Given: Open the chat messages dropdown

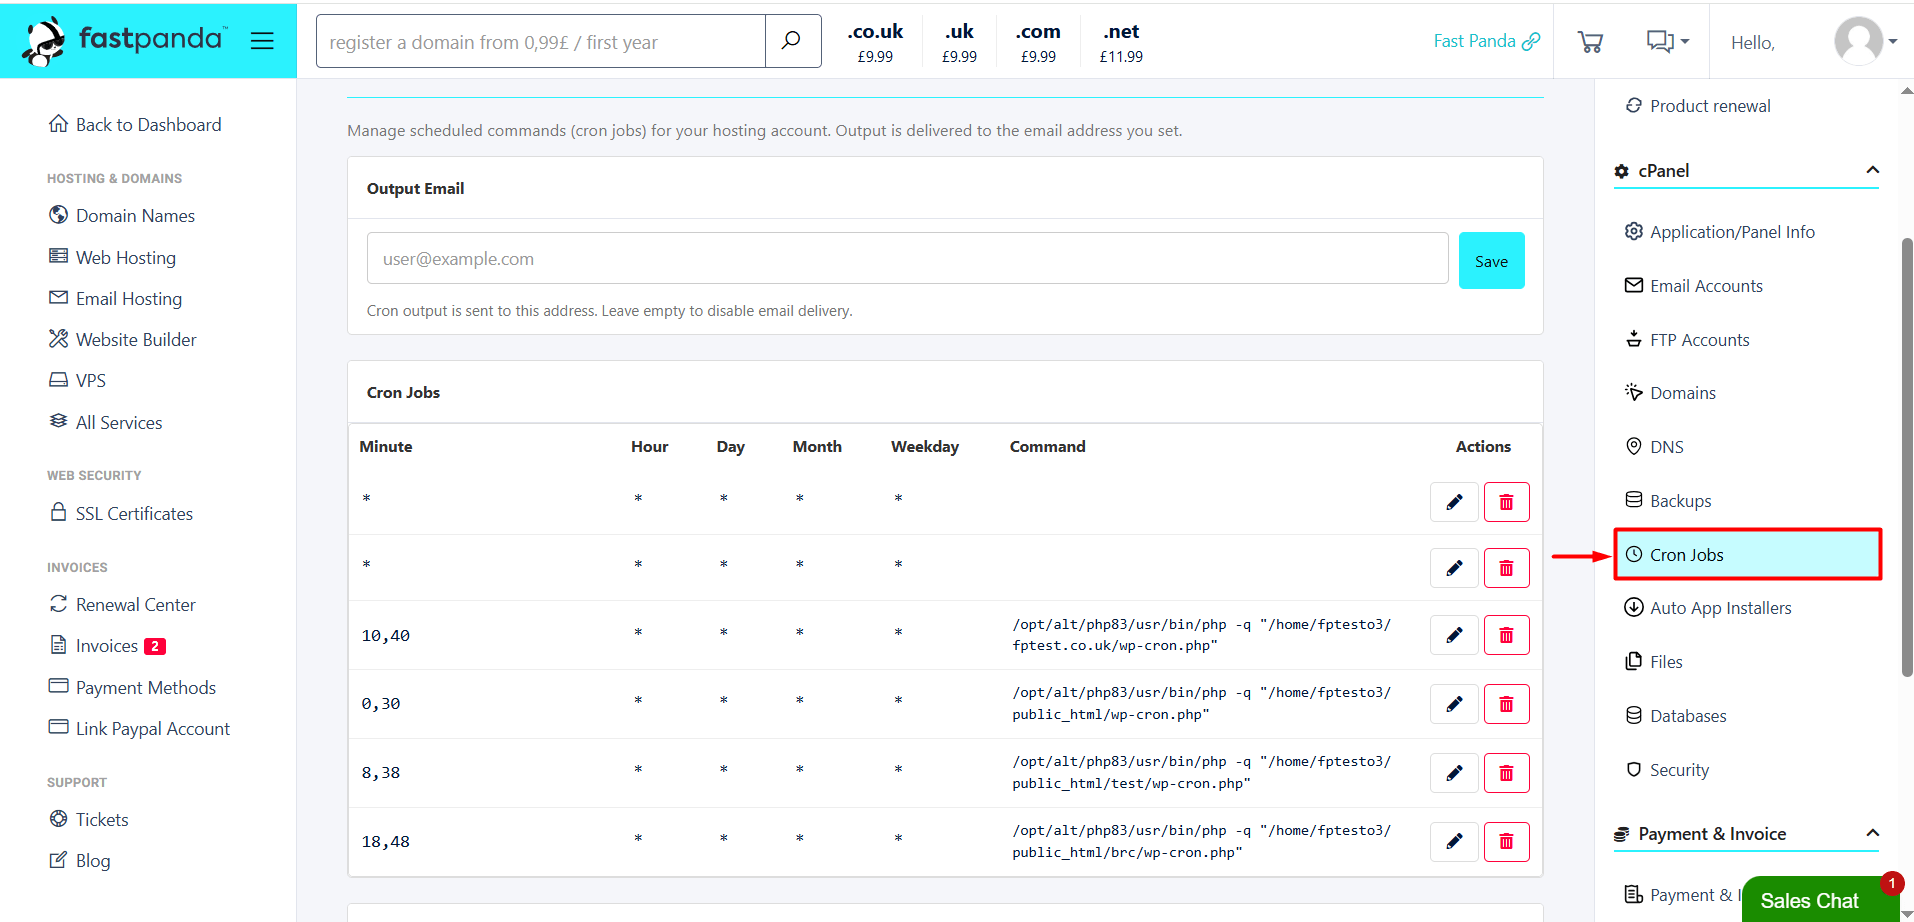Looking at the screenshot, I should click(x=1667, y=42).
